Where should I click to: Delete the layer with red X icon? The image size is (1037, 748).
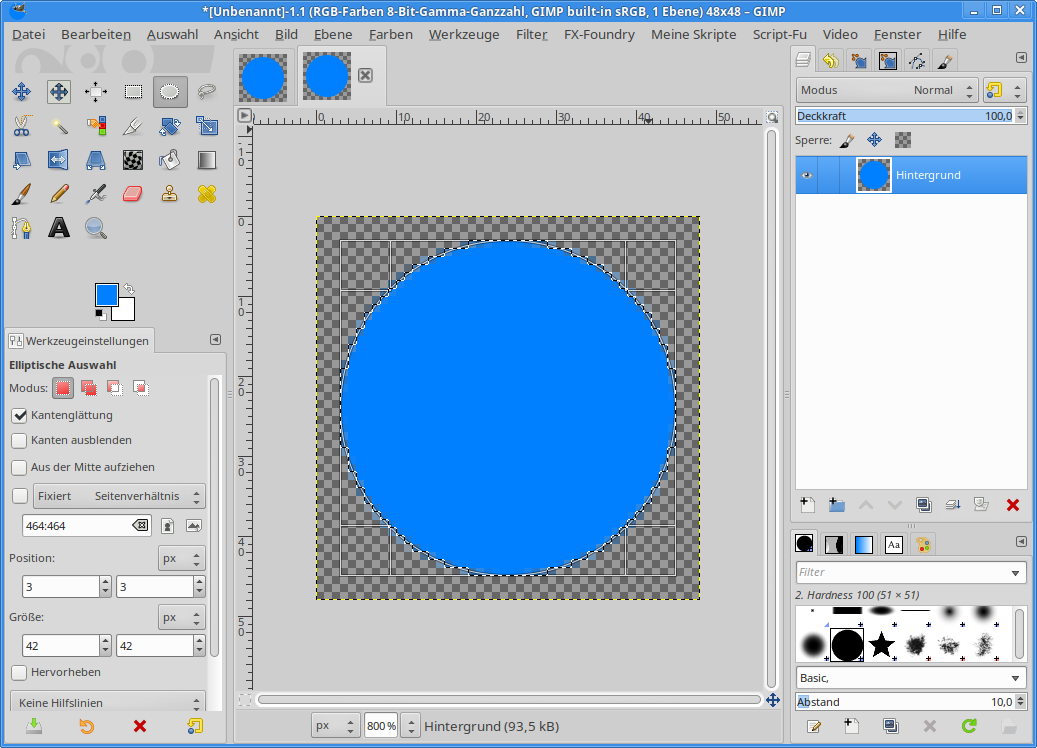1012,505
